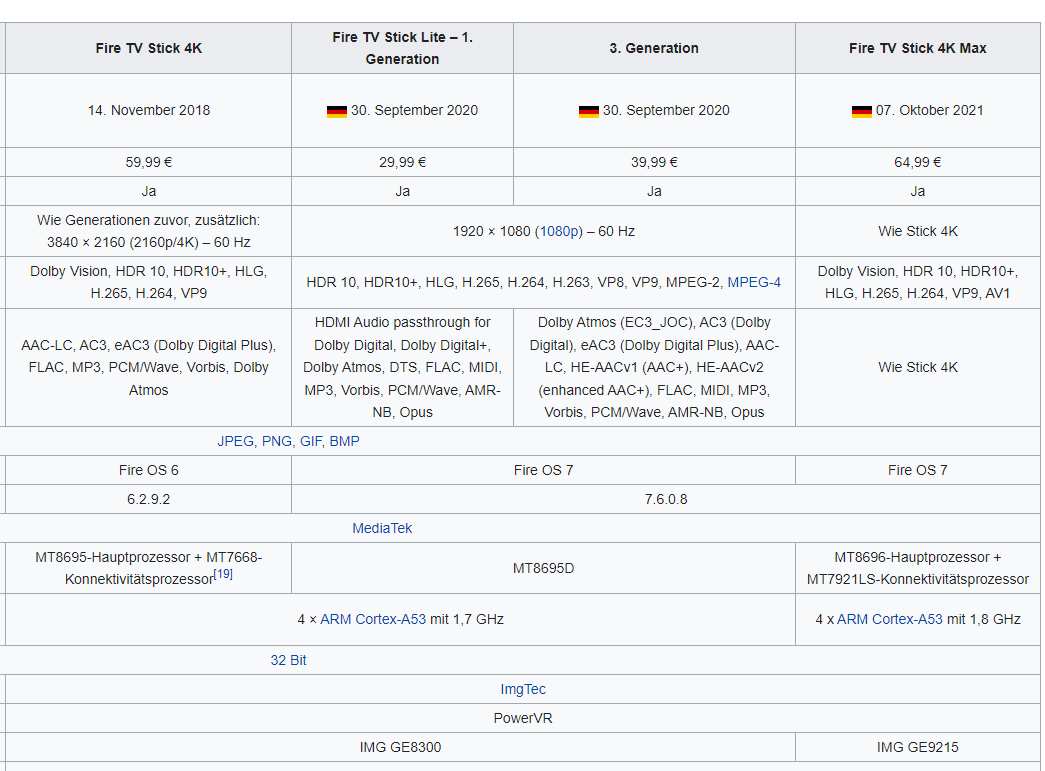Click the 14. November 2018 date cell
Image resolution: width=1045 pixels, height=771 pixels.
pyautogui.click(x=149, y=111)
